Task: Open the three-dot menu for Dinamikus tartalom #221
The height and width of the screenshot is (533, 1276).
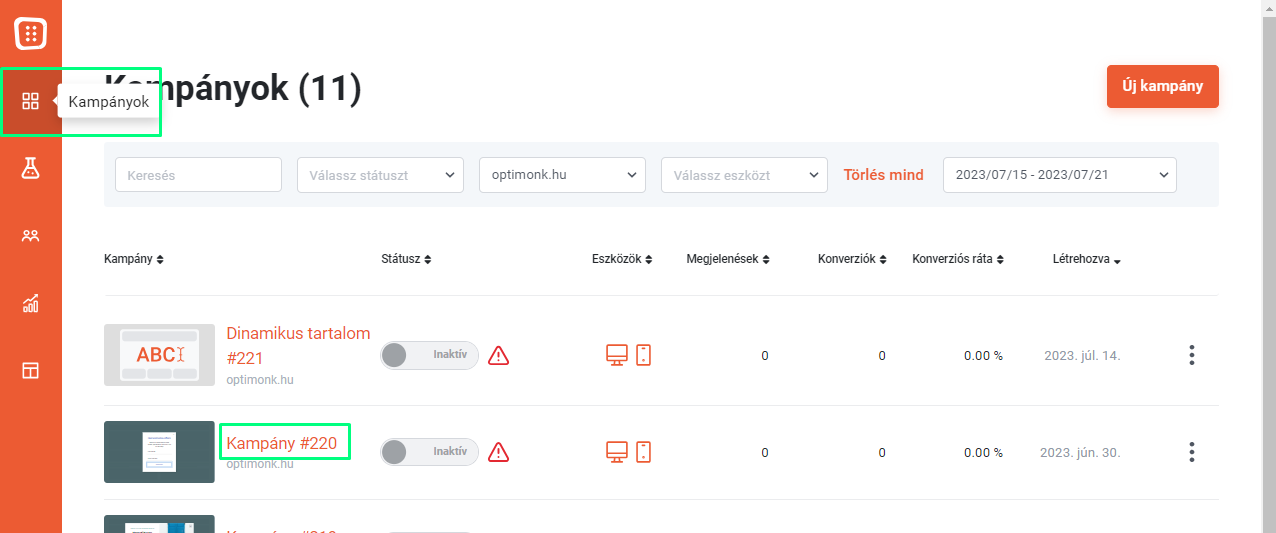Action: (1191, 355)
